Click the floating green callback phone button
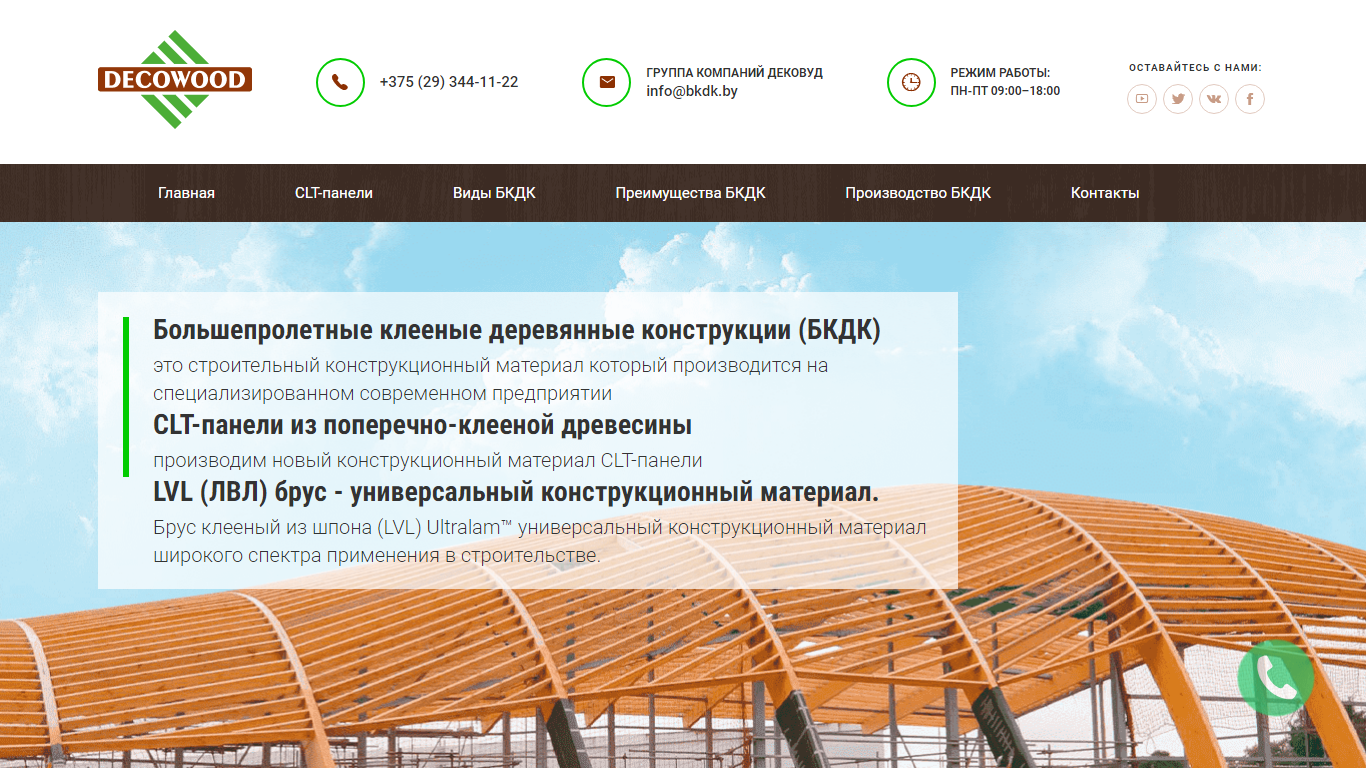This screenshot has width=1366, height=768. coord(1276,678)
